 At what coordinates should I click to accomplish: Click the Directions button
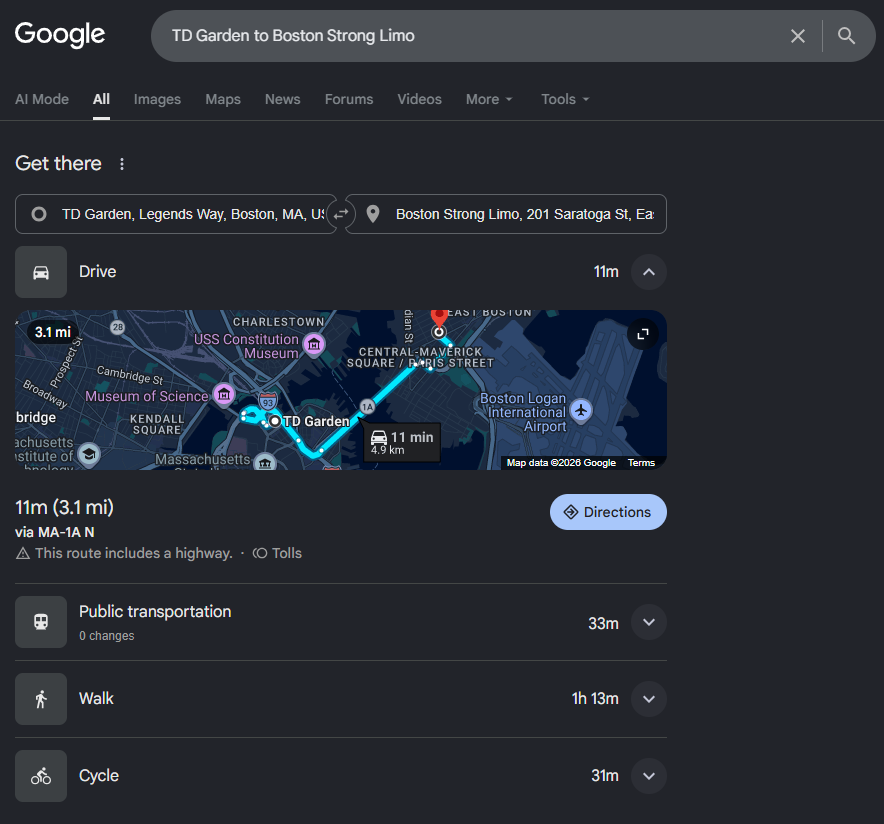click(608, 512)
